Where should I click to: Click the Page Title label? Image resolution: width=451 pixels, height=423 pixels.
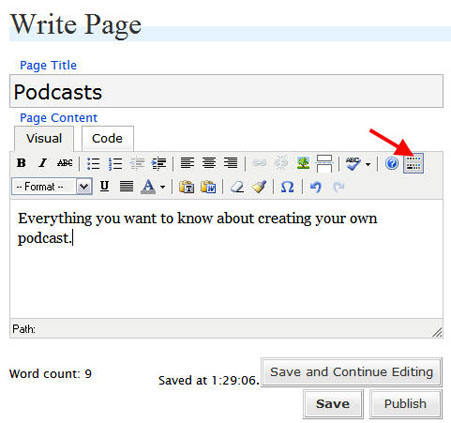tap(48, 65)
